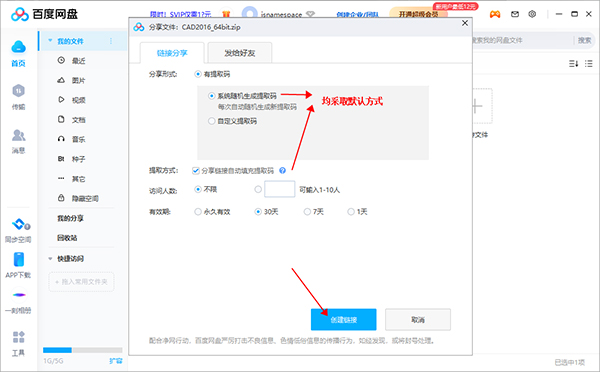This screenshot has height=372, width=600.
Task: Click the SVIP promotion link in title bar
Action: pyautogui.click(x=181, y=14)
